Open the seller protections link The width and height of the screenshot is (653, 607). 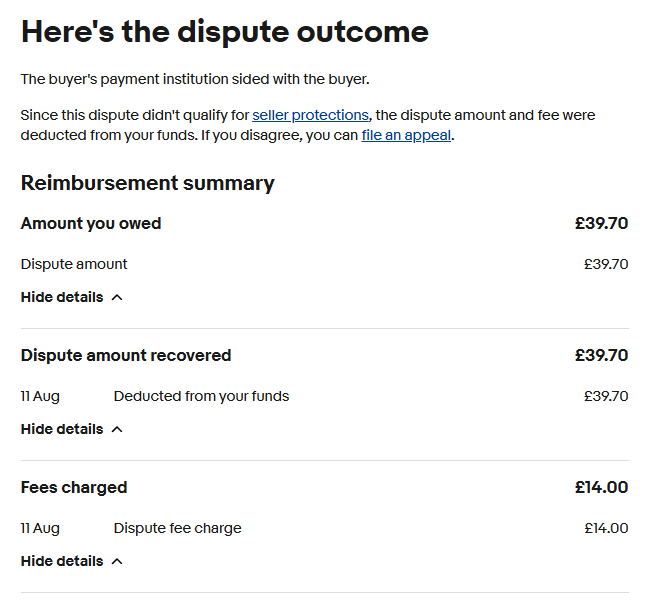pos(310,115)
